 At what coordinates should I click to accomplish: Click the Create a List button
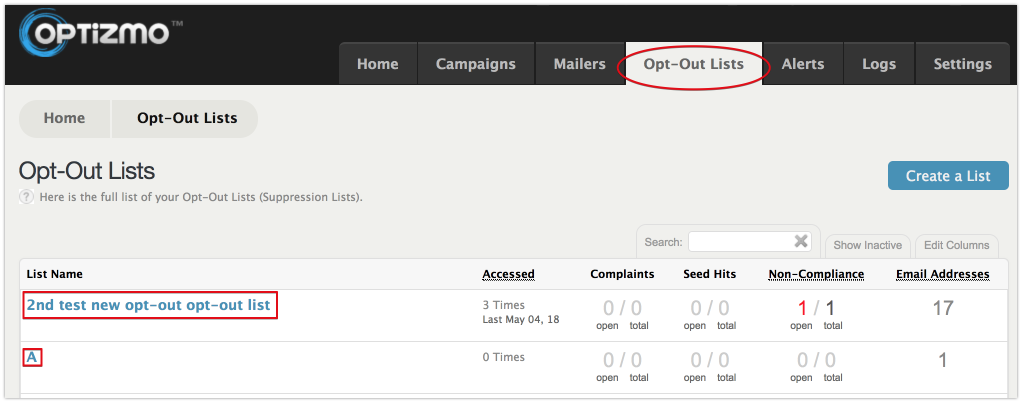point(948,176)
